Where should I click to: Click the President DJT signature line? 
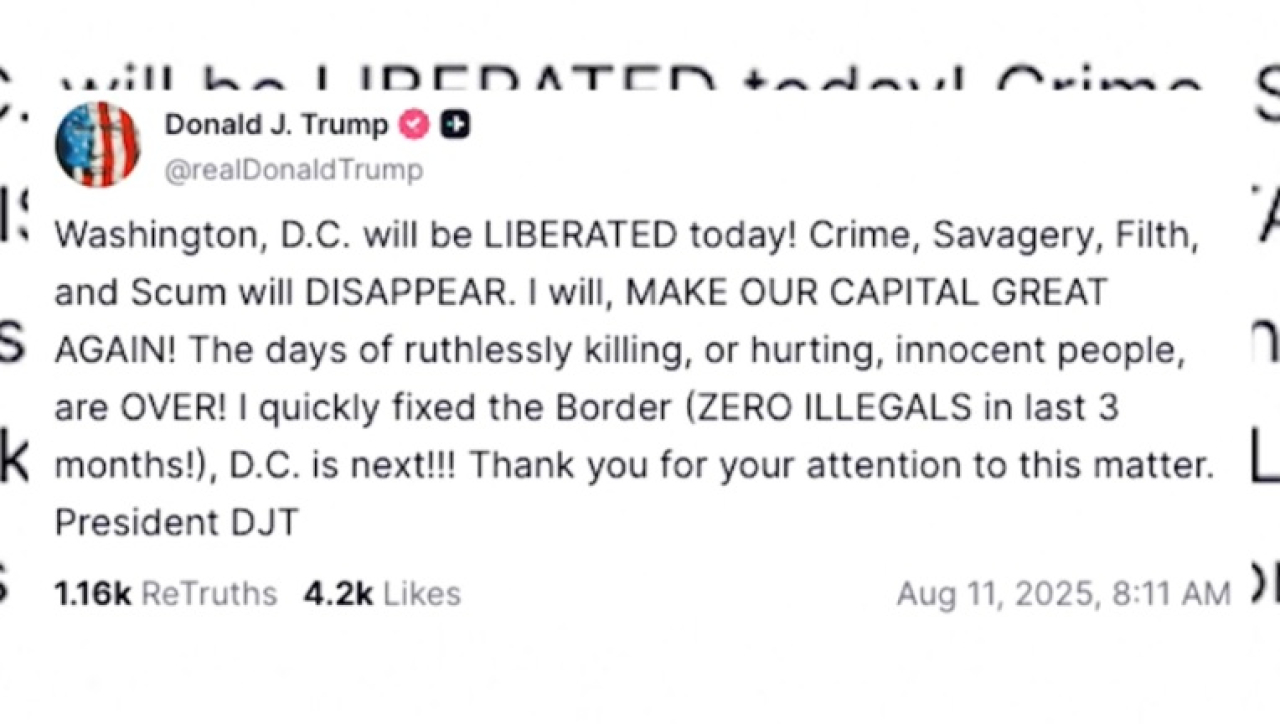[x=176, y=523]
